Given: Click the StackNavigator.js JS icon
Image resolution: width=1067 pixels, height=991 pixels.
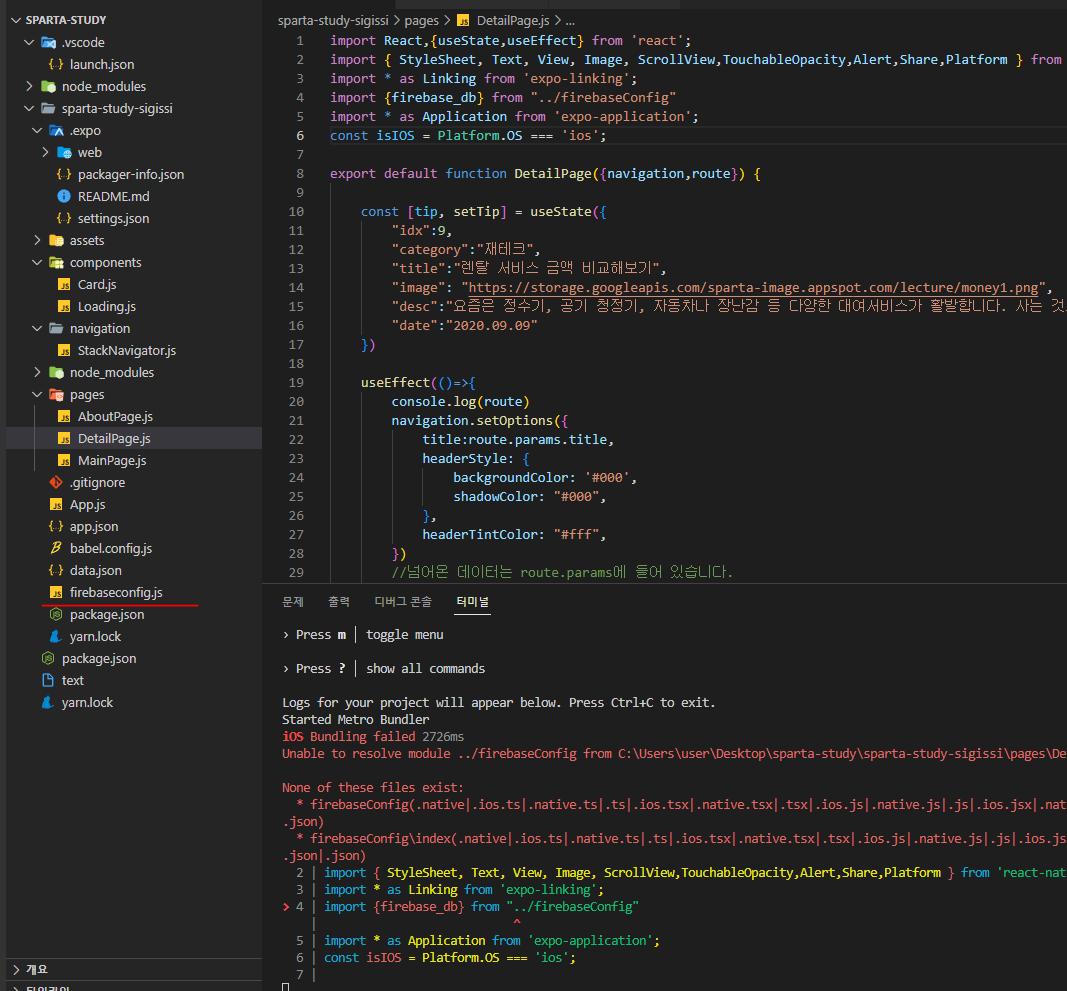Looking at the screenshot, I should point(64,351).
